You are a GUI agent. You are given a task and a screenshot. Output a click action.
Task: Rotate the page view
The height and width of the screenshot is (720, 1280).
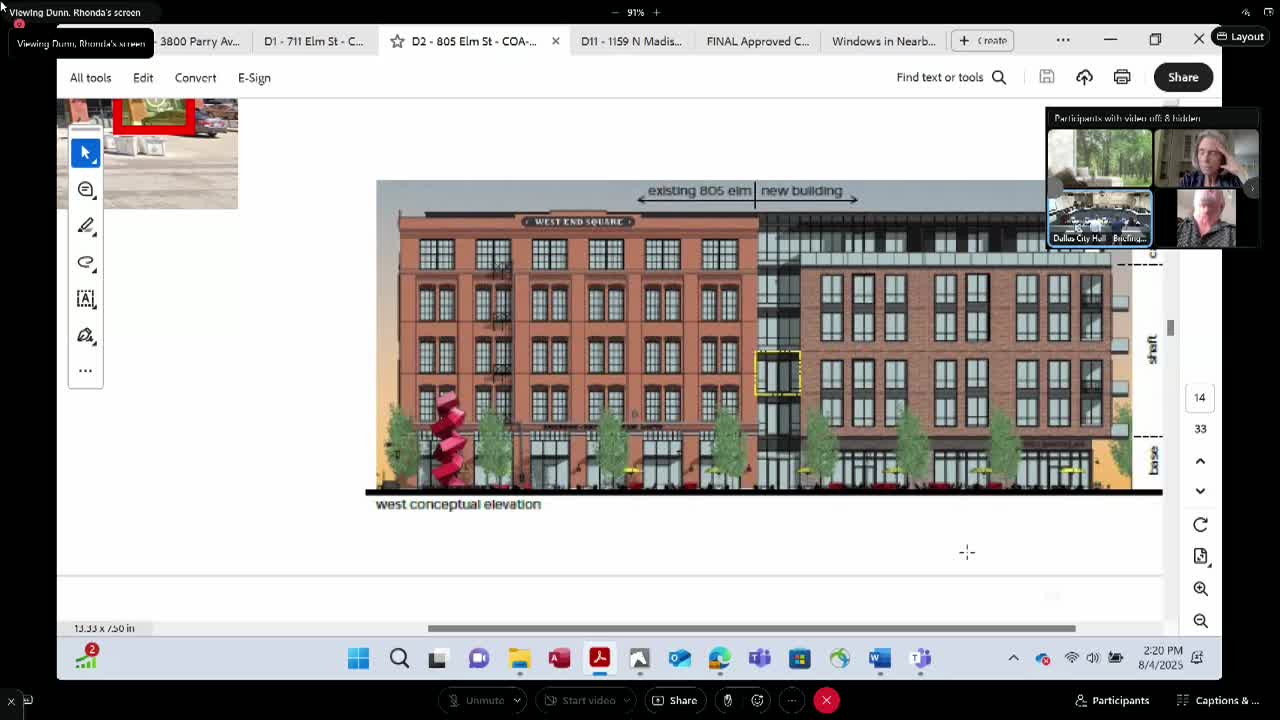coord(1200,524)
